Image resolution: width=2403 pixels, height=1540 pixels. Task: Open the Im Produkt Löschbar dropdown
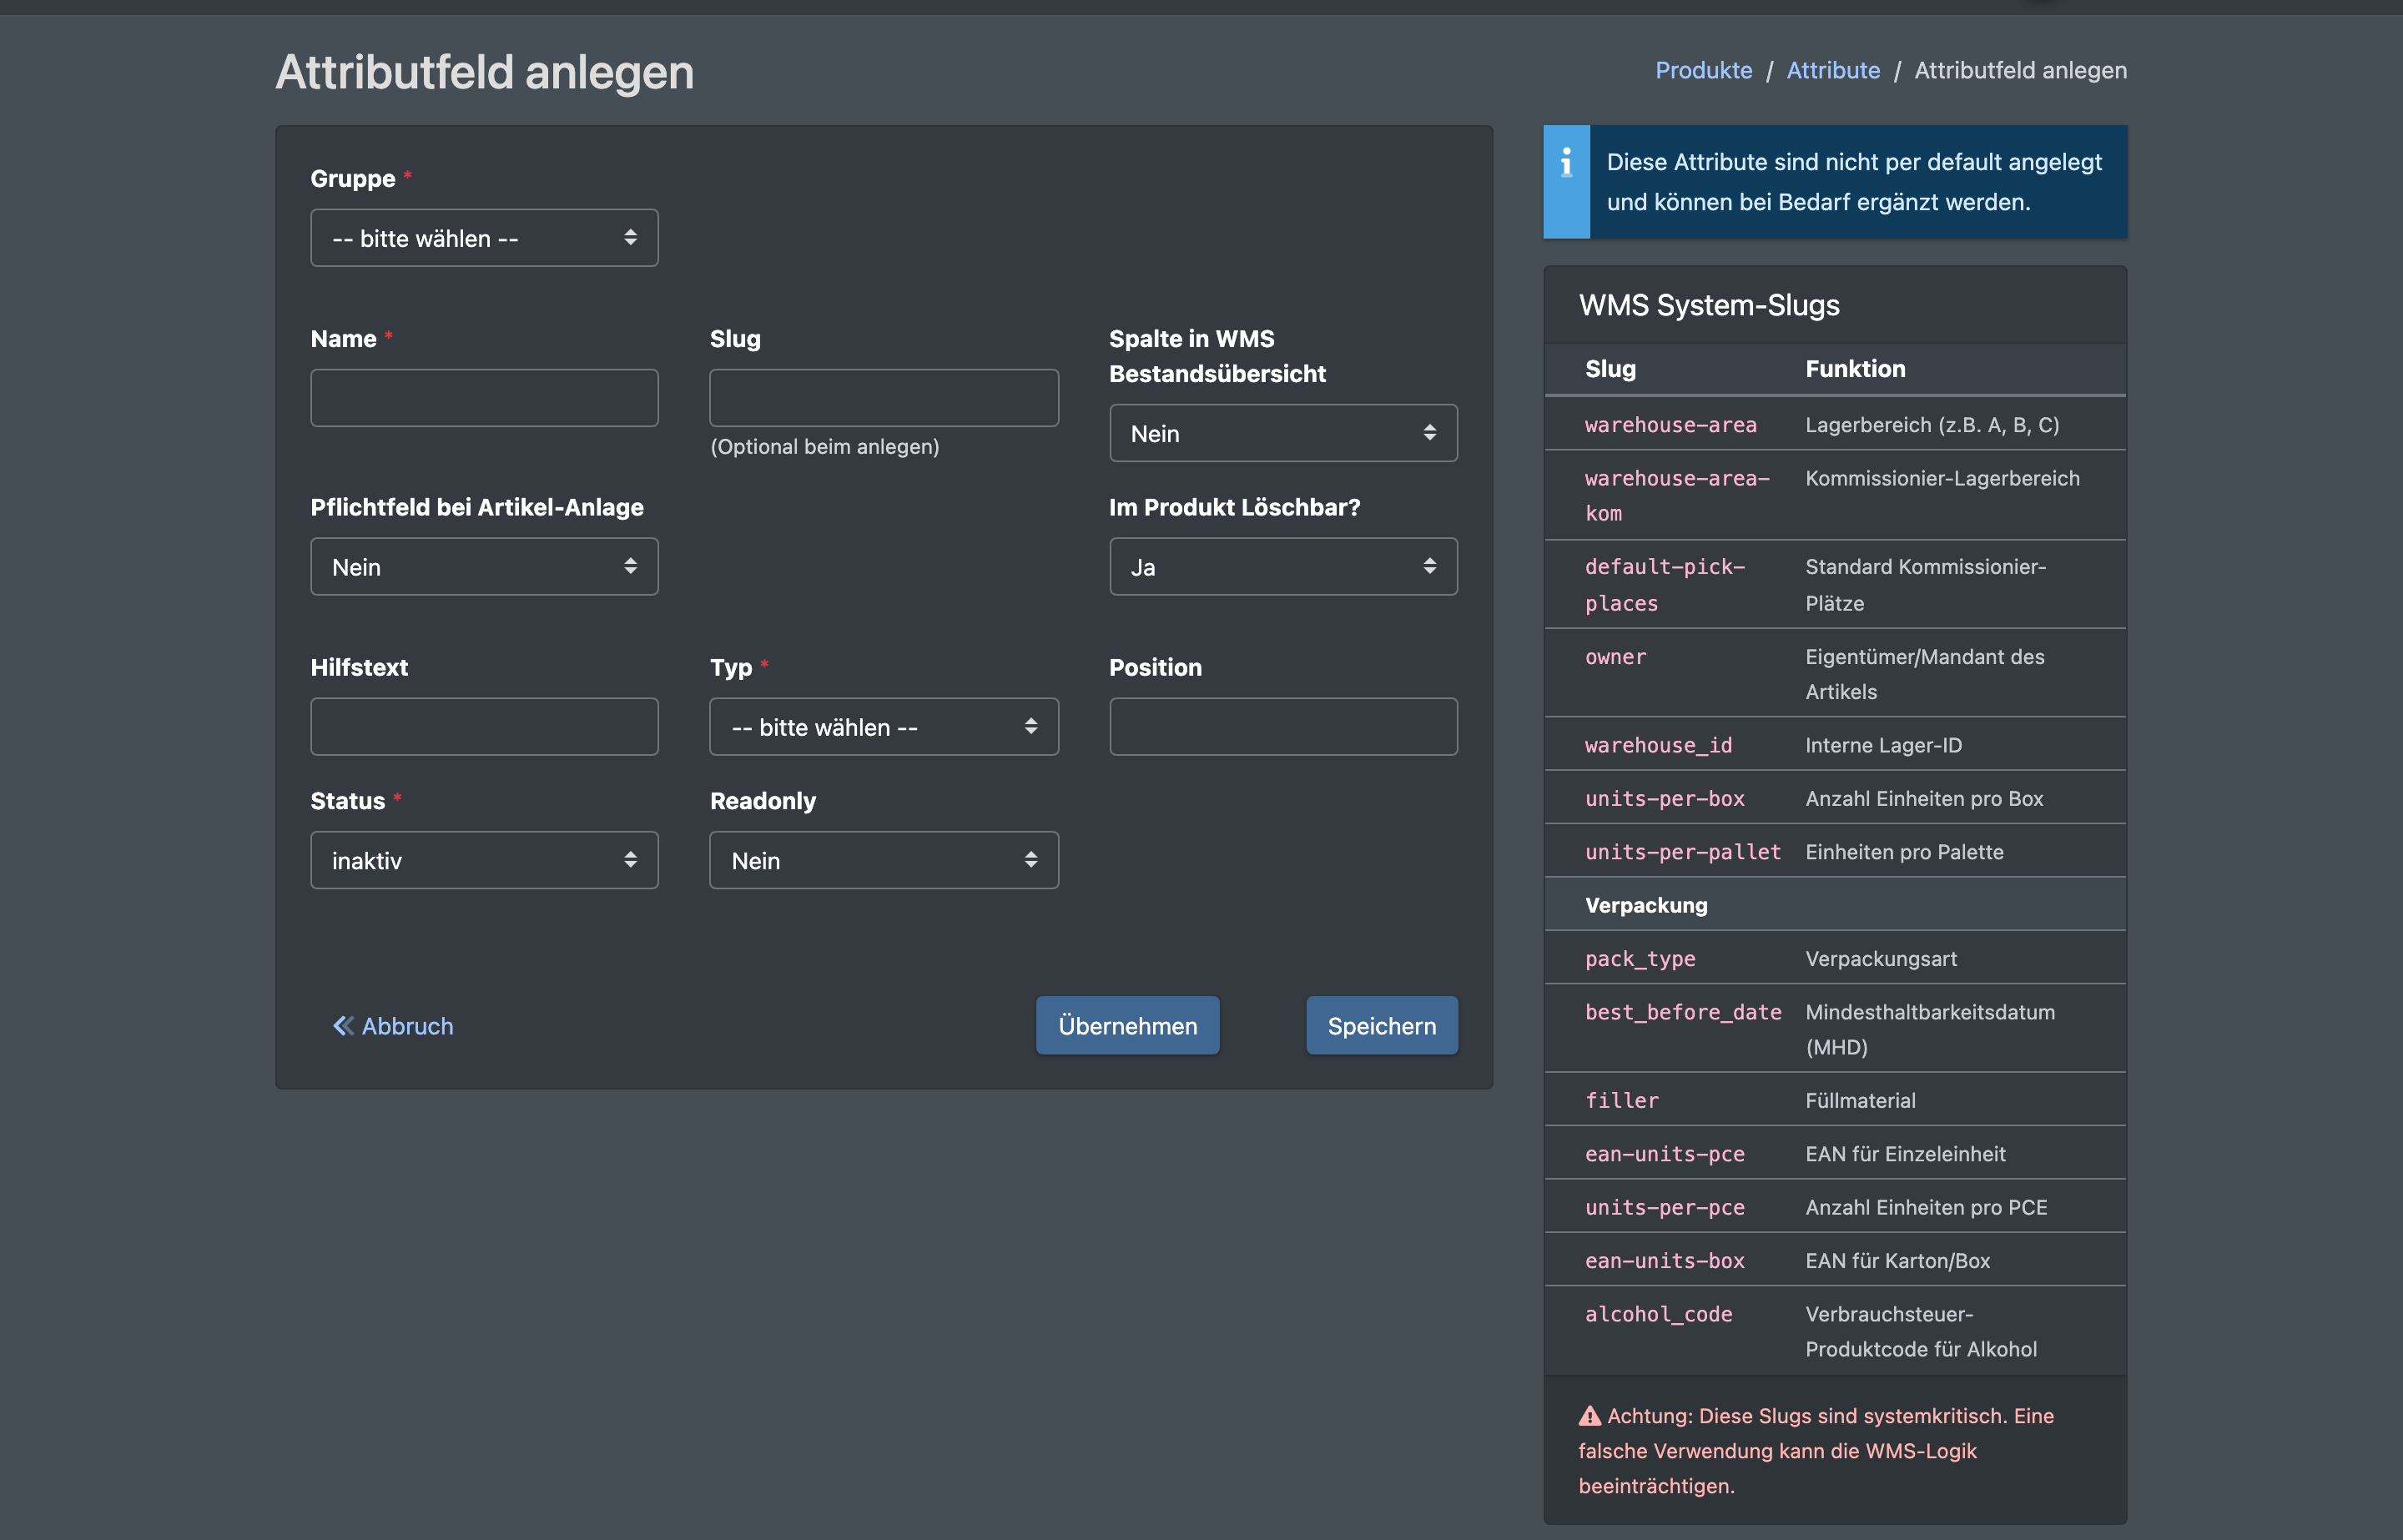pos(1283,567)
